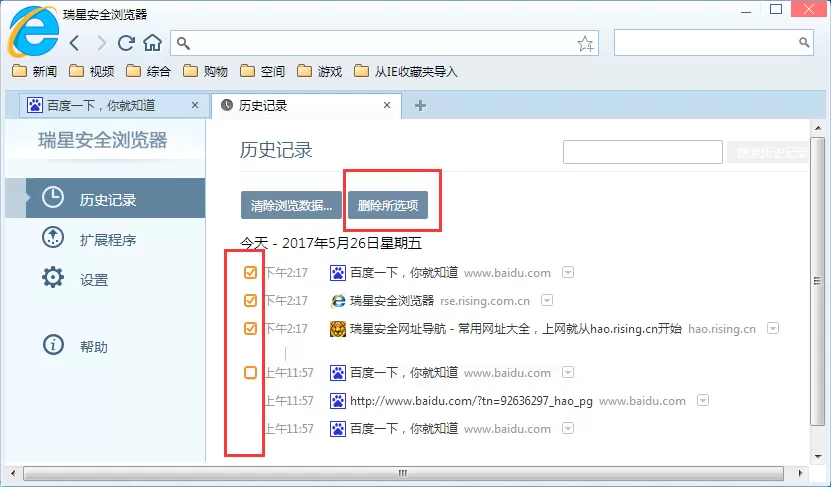
Task: Uncheck the 瑞星安全浏览器 entry checkbox
Action: point(250,300)
